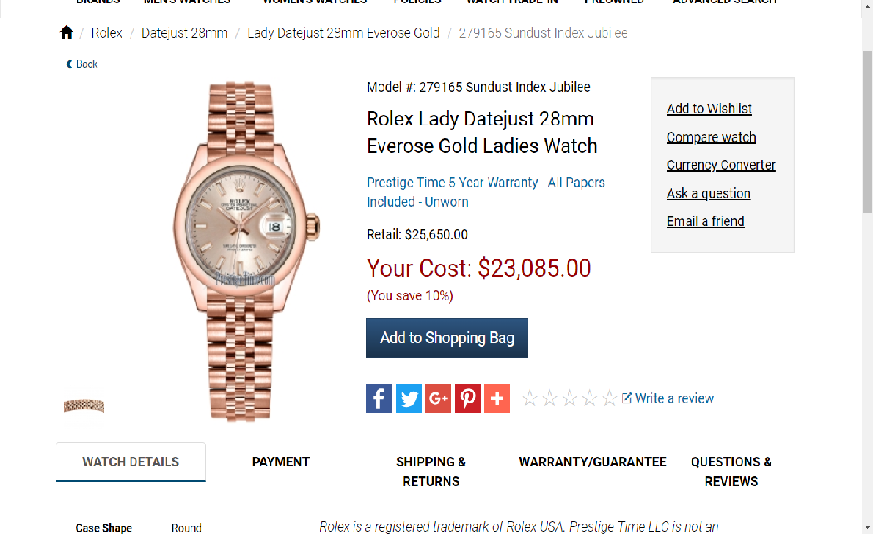Share on Google Plus icon
Screen dimensions: 873x534
[x=438, y=398]
